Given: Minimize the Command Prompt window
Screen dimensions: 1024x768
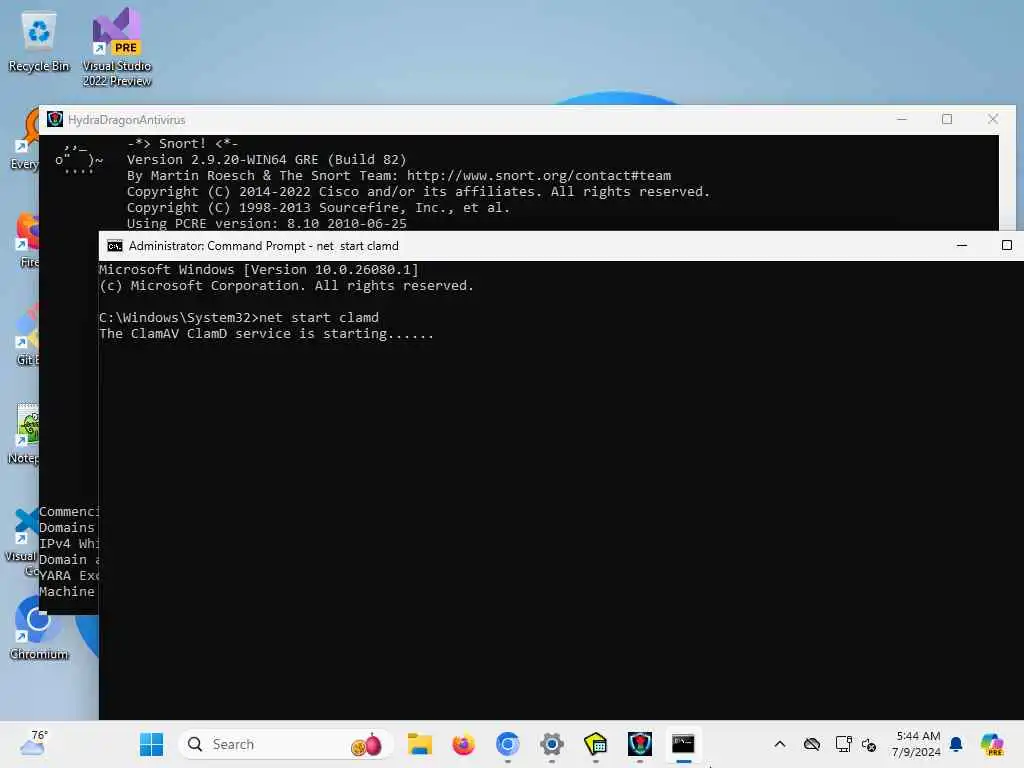Looking at the screenshot, I should tap(961, 246).
